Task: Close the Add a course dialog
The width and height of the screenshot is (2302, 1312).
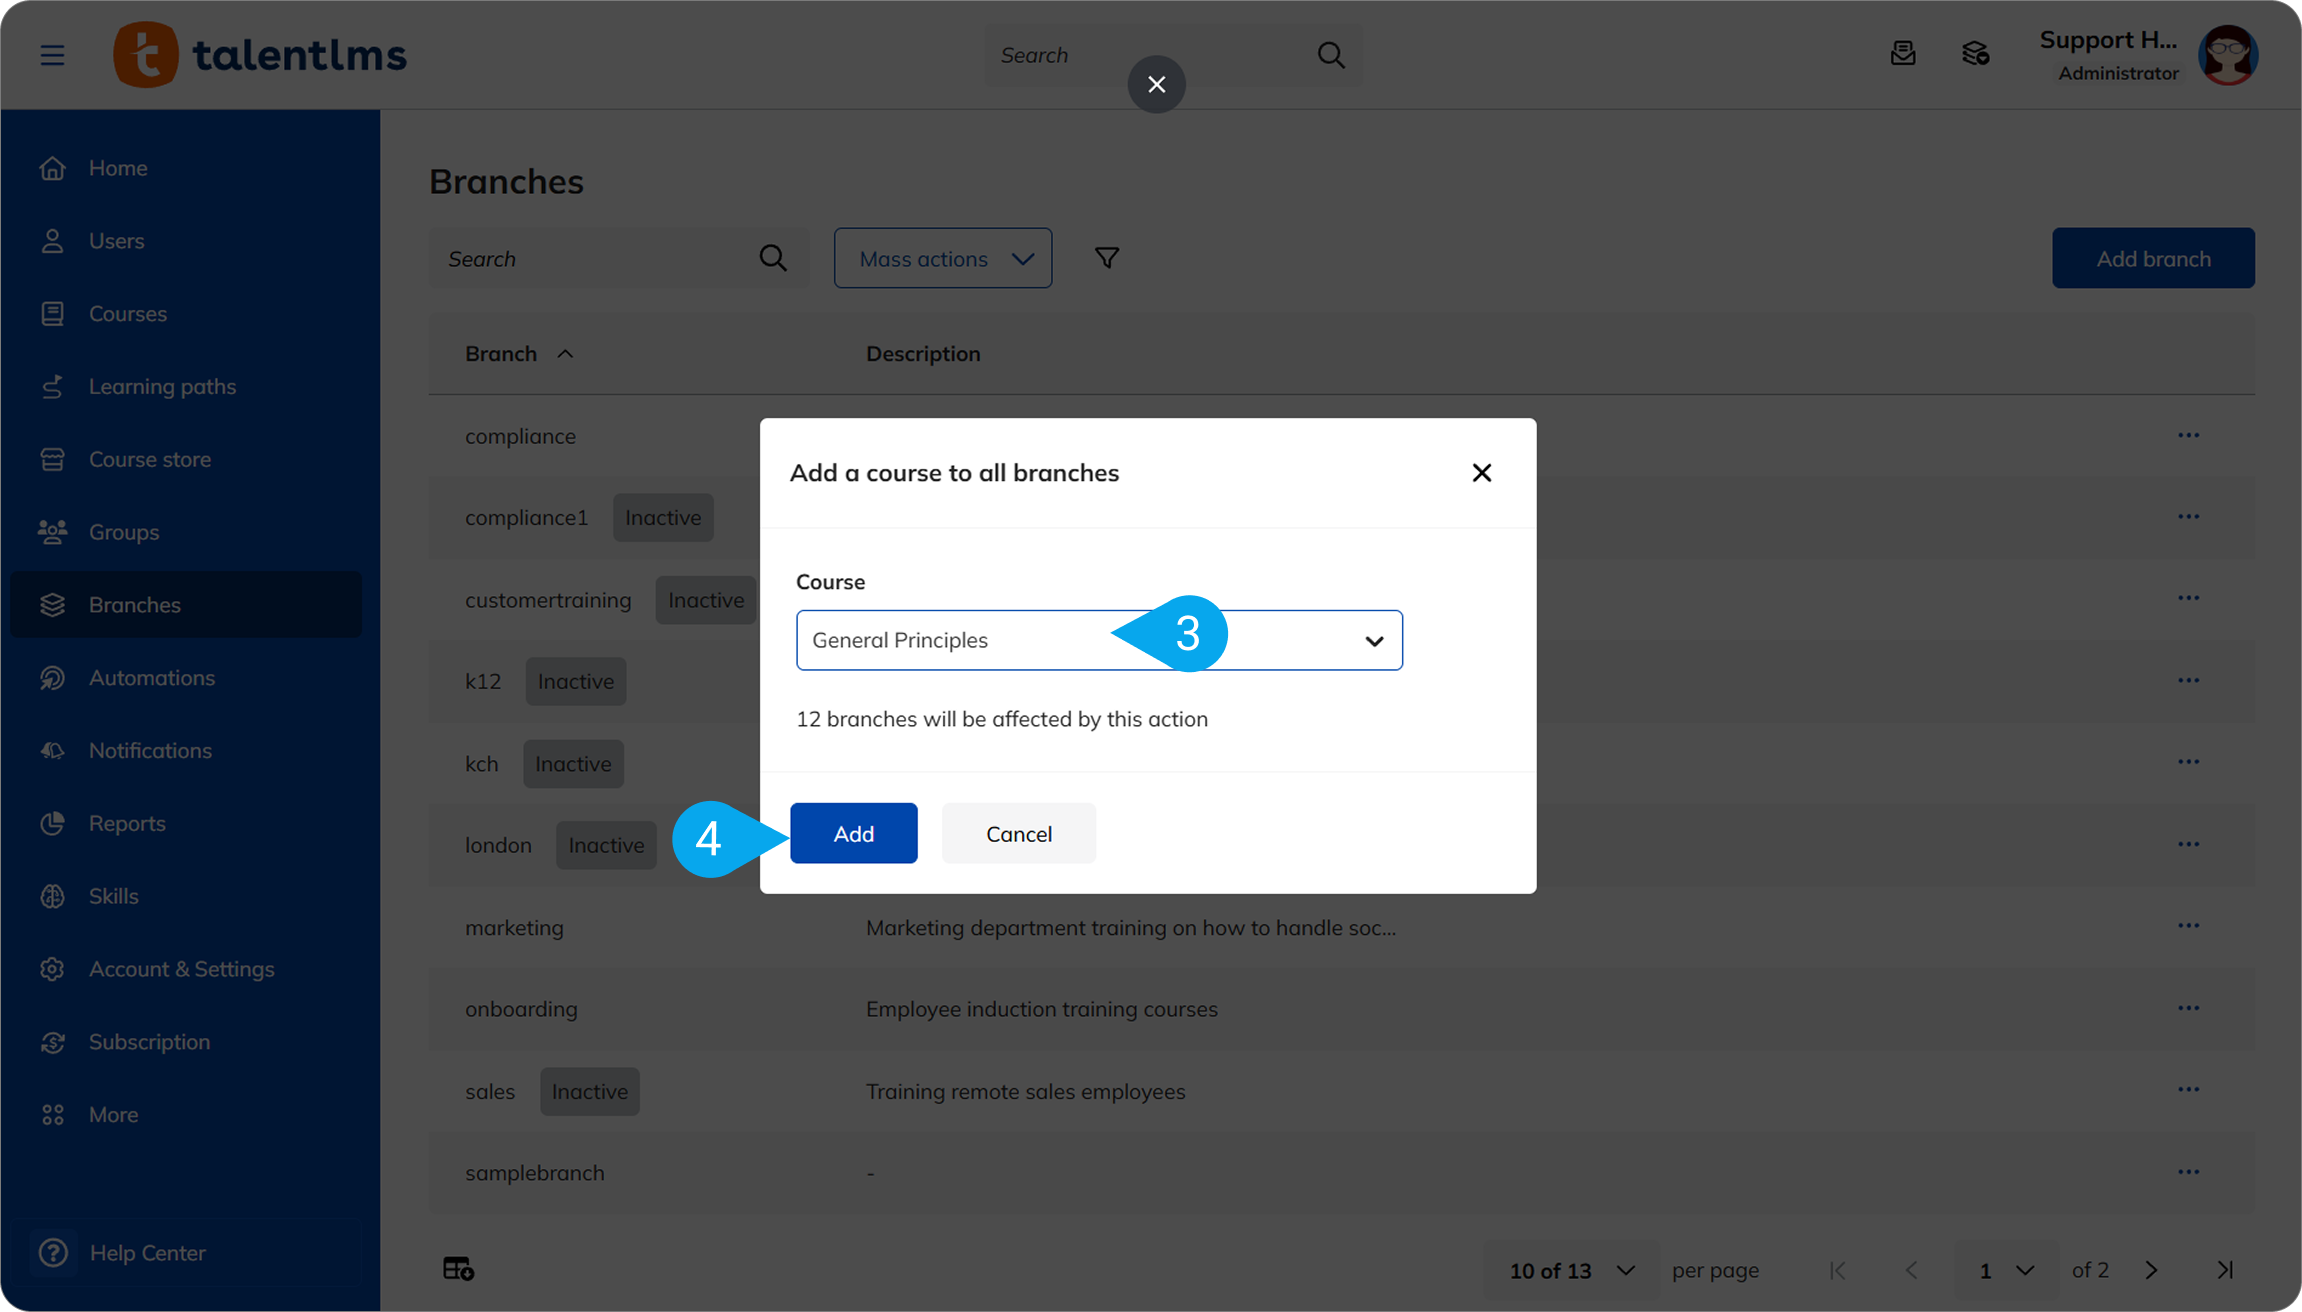Action: [1481, 472]
